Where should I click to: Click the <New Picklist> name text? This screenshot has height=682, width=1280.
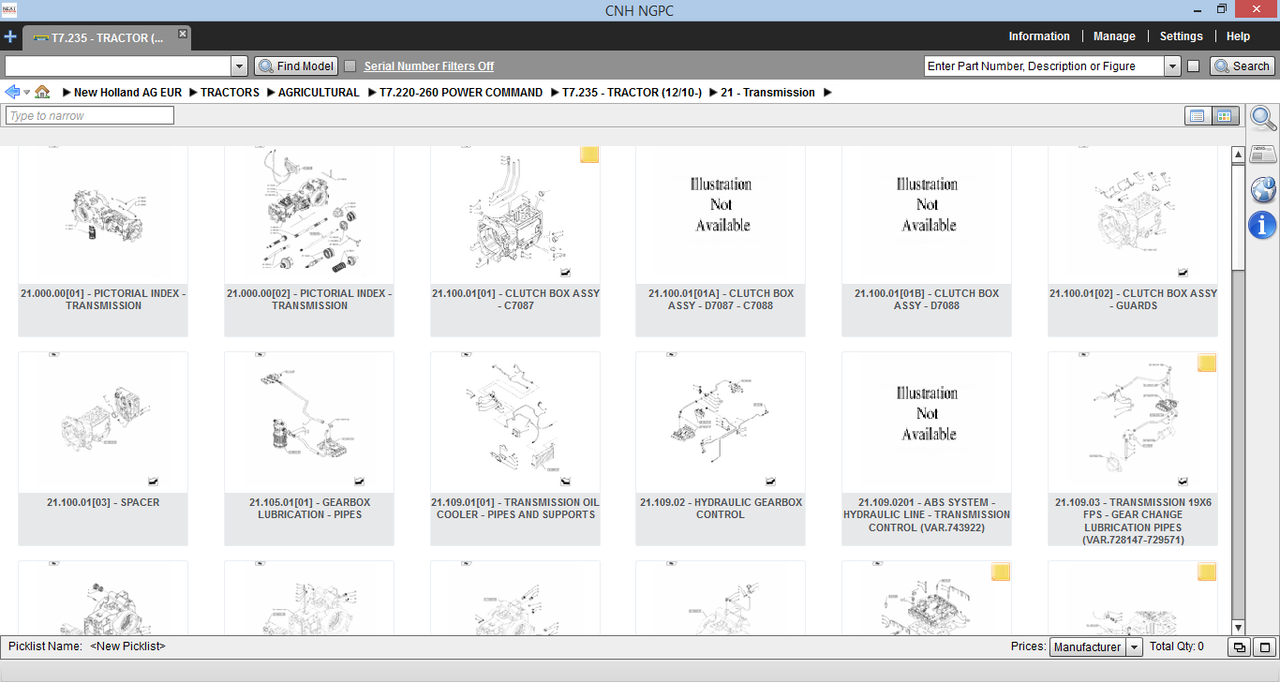pos(127,647)
